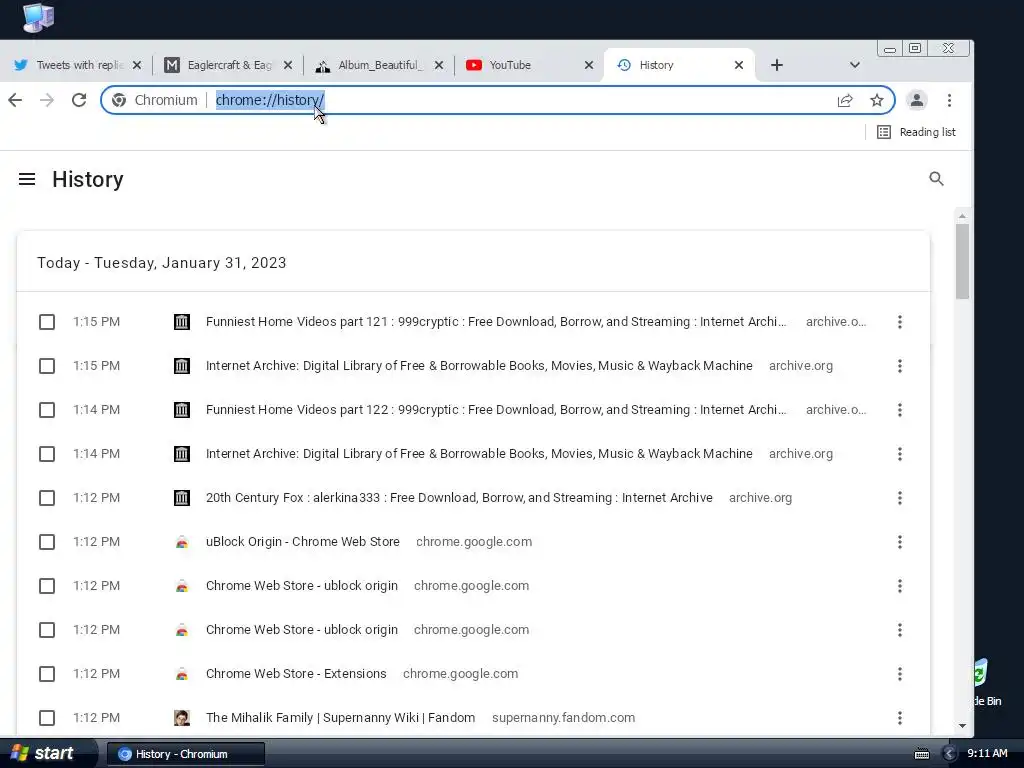Select checkbox for 20th Century Fox entry

47,498
